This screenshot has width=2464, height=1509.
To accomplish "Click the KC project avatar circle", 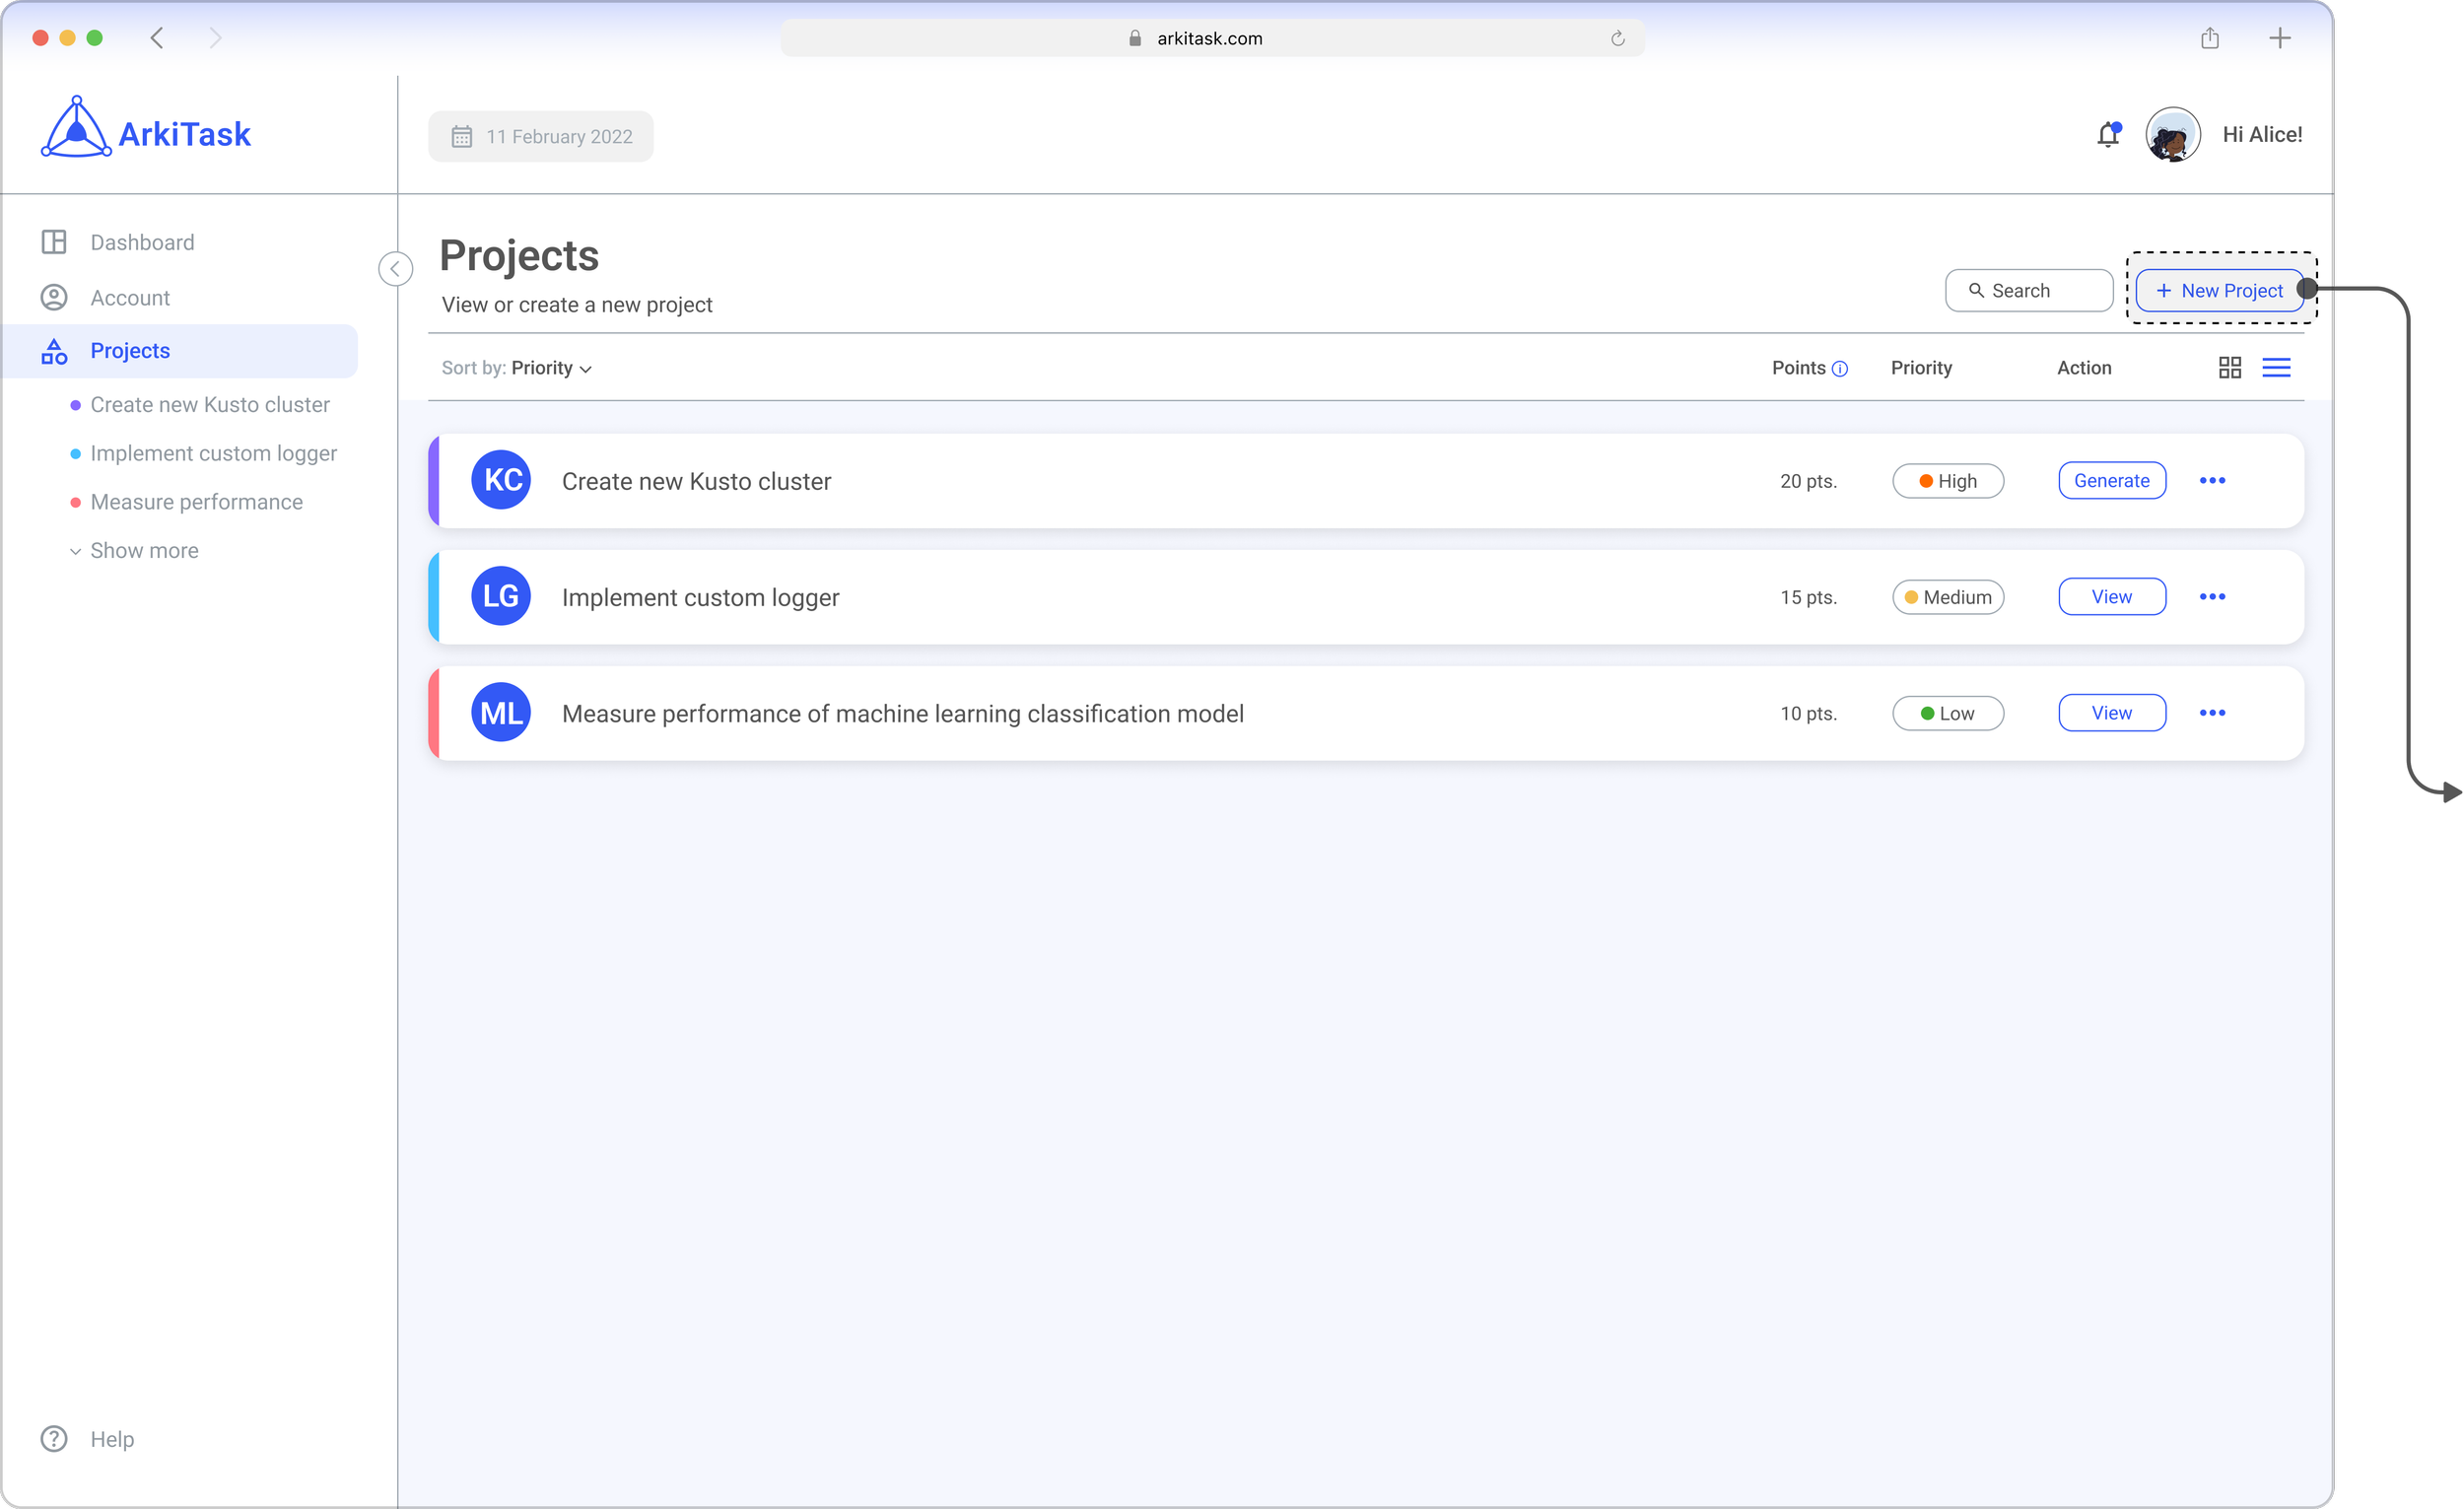I will pos(501,480).
